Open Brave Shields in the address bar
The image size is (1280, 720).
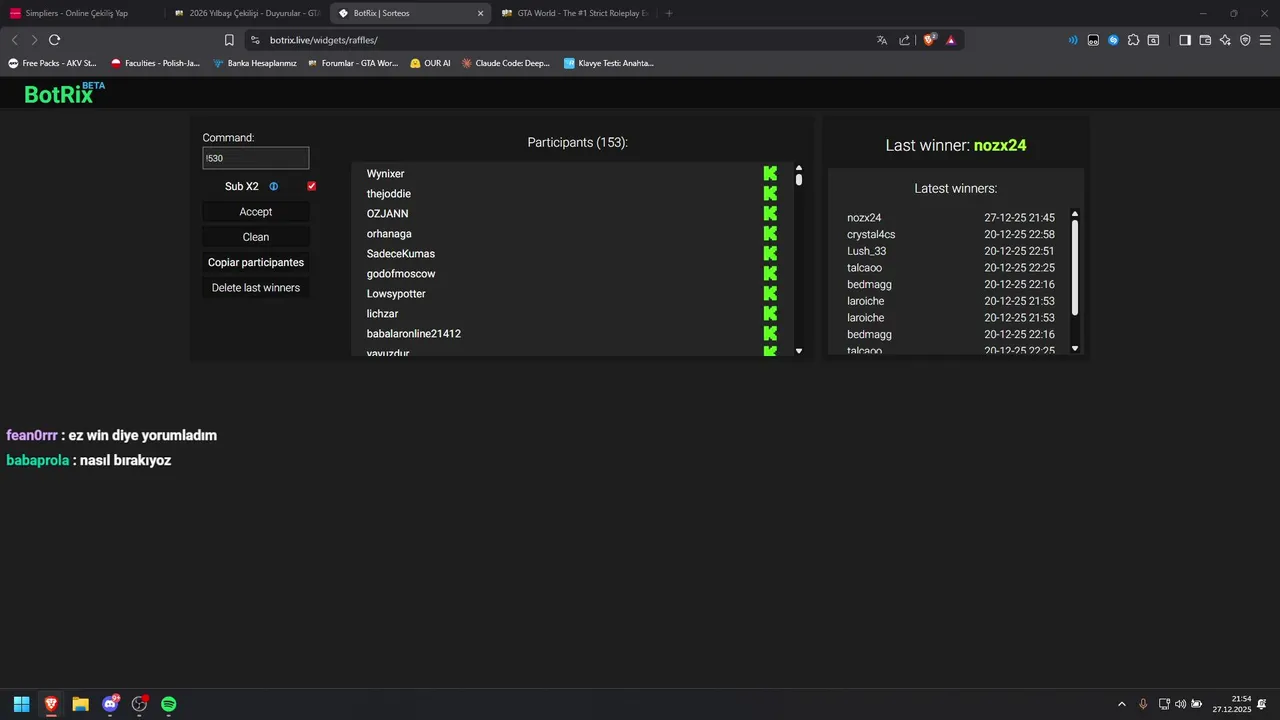click(x=929, y=40)
